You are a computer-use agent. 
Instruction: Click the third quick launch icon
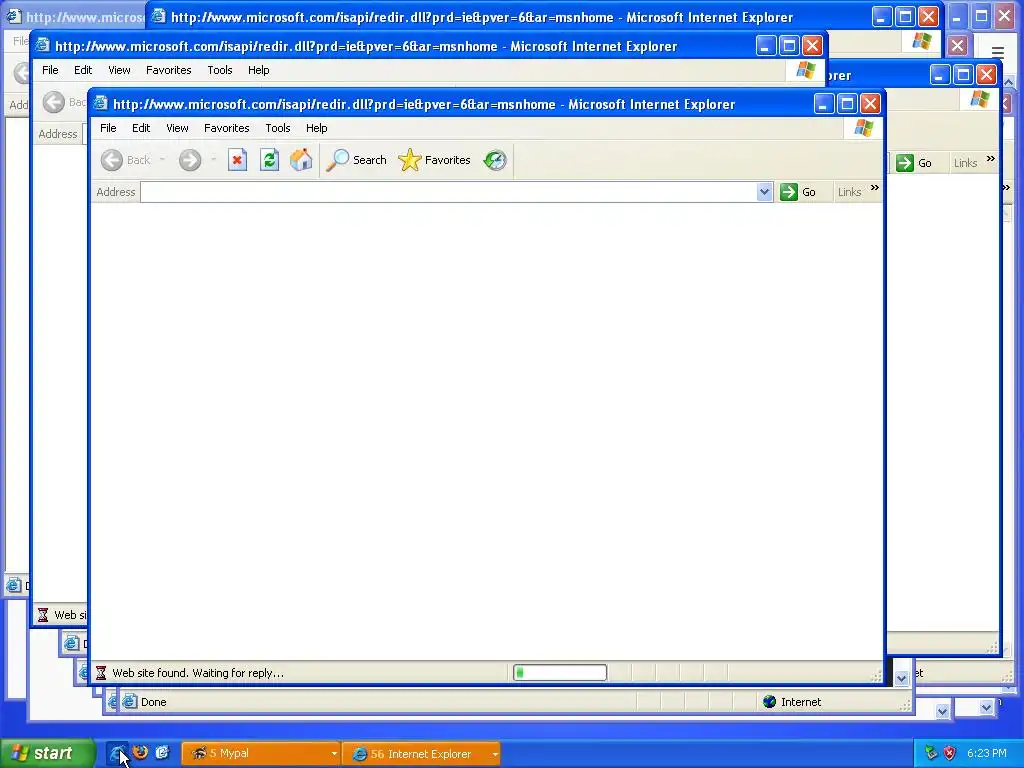tap(162, 753)
